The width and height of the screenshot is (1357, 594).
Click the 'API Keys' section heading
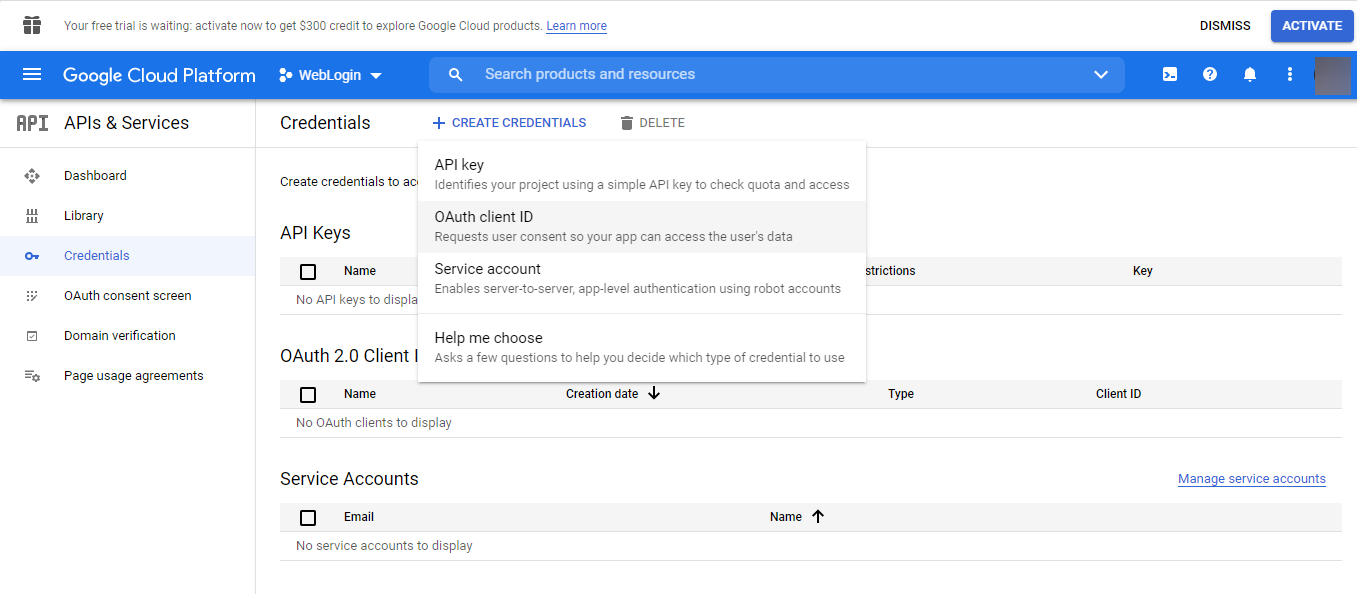315,233
